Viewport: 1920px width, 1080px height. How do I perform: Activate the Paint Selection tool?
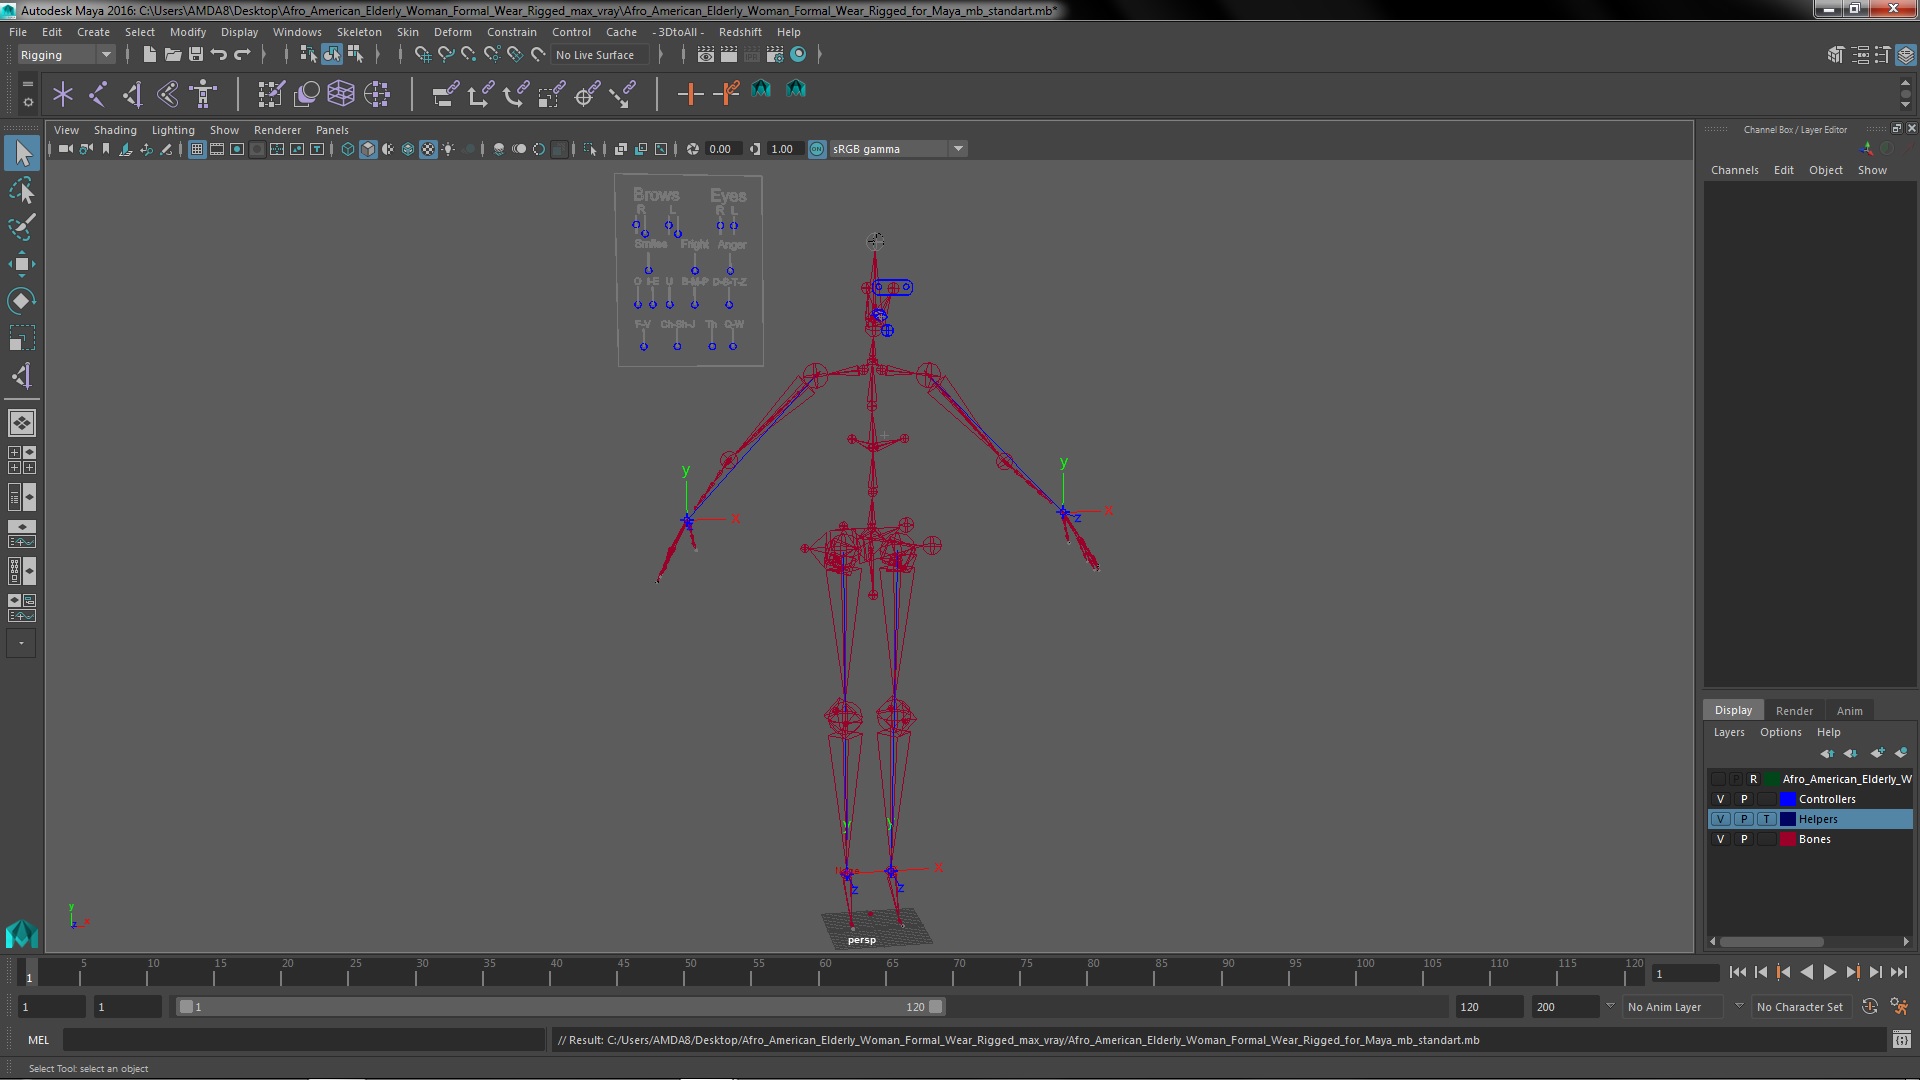22,227
